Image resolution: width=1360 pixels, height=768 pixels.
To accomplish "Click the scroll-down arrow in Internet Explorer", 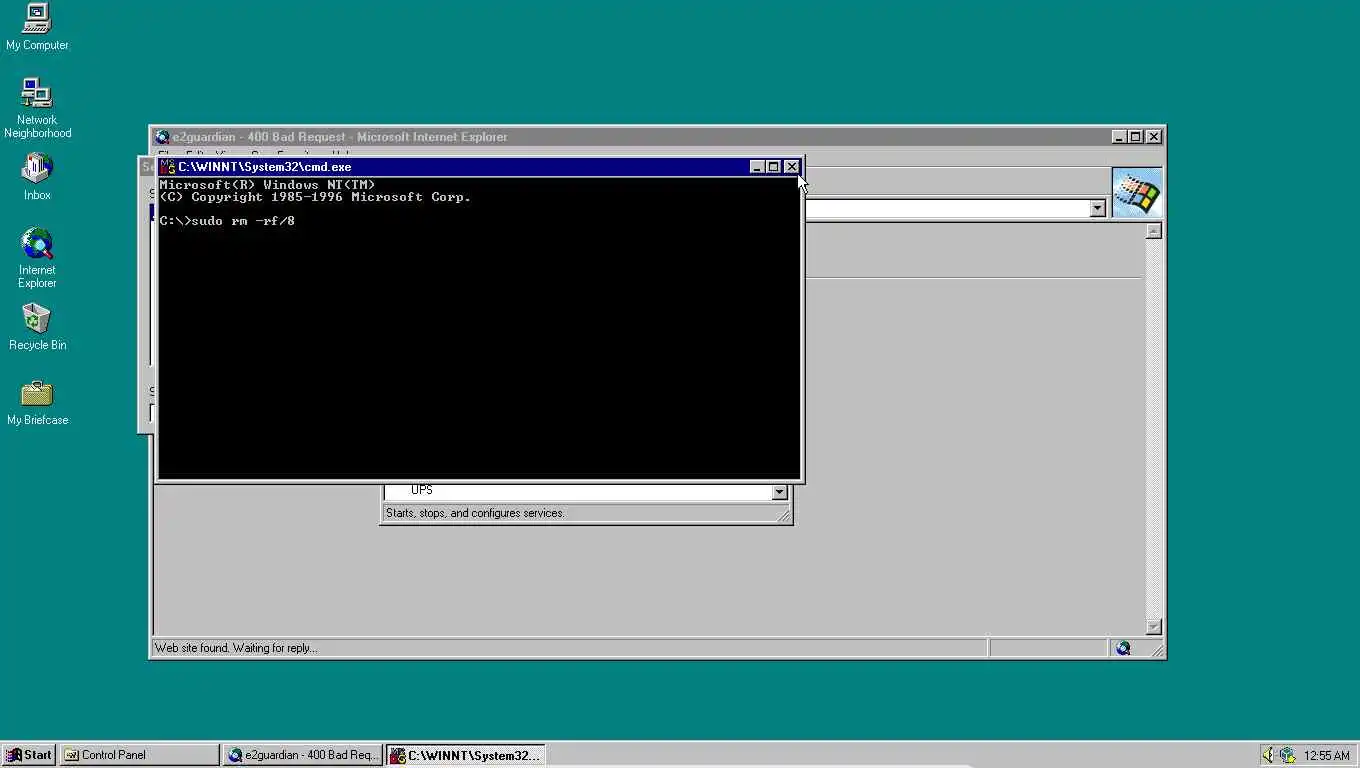I will 1153,627.
